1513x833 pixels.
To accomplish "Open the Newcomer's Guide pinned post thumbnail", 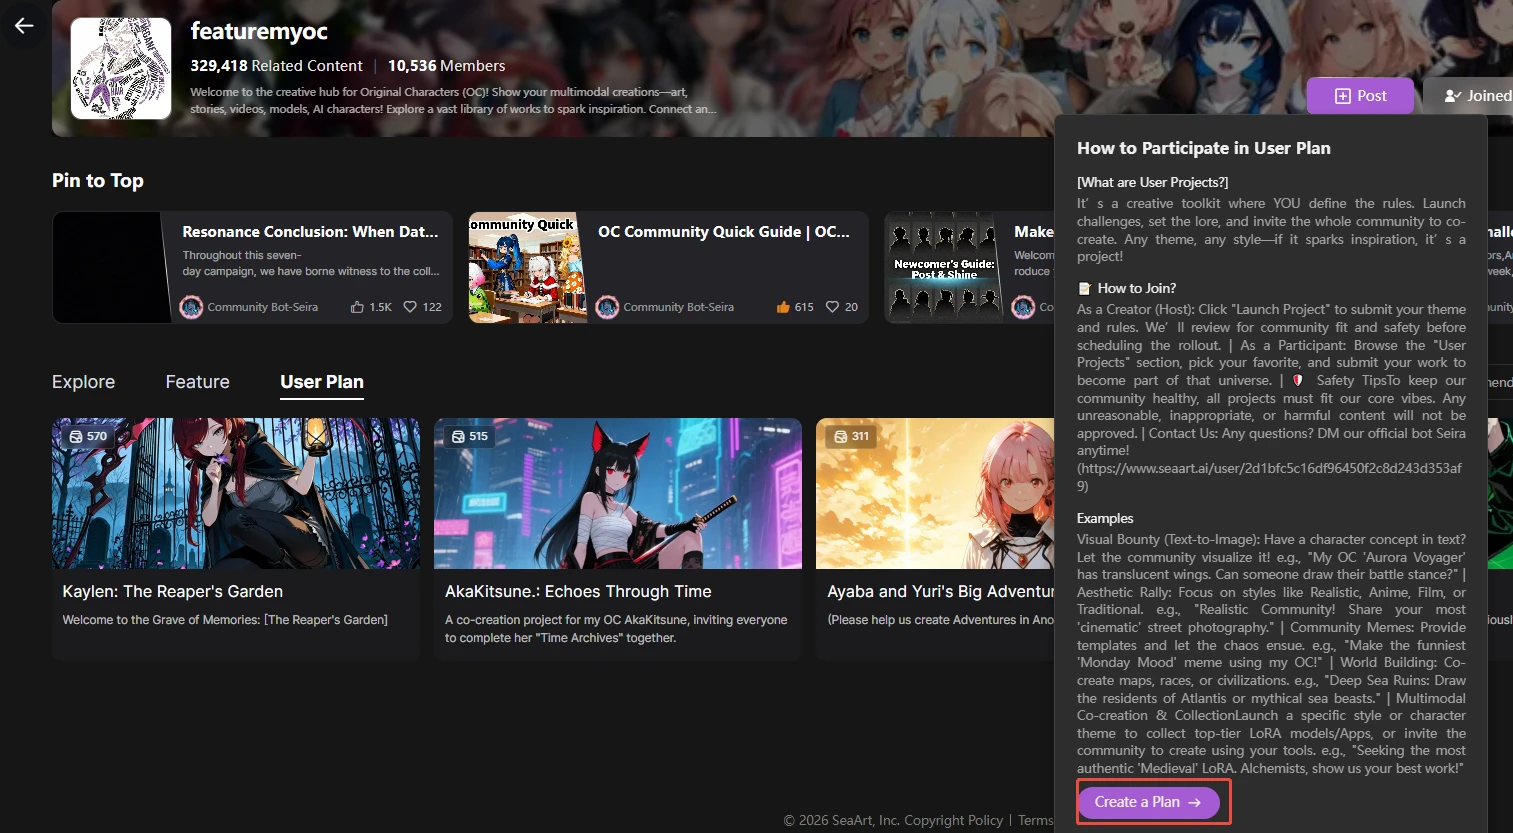I will point(944,268).
